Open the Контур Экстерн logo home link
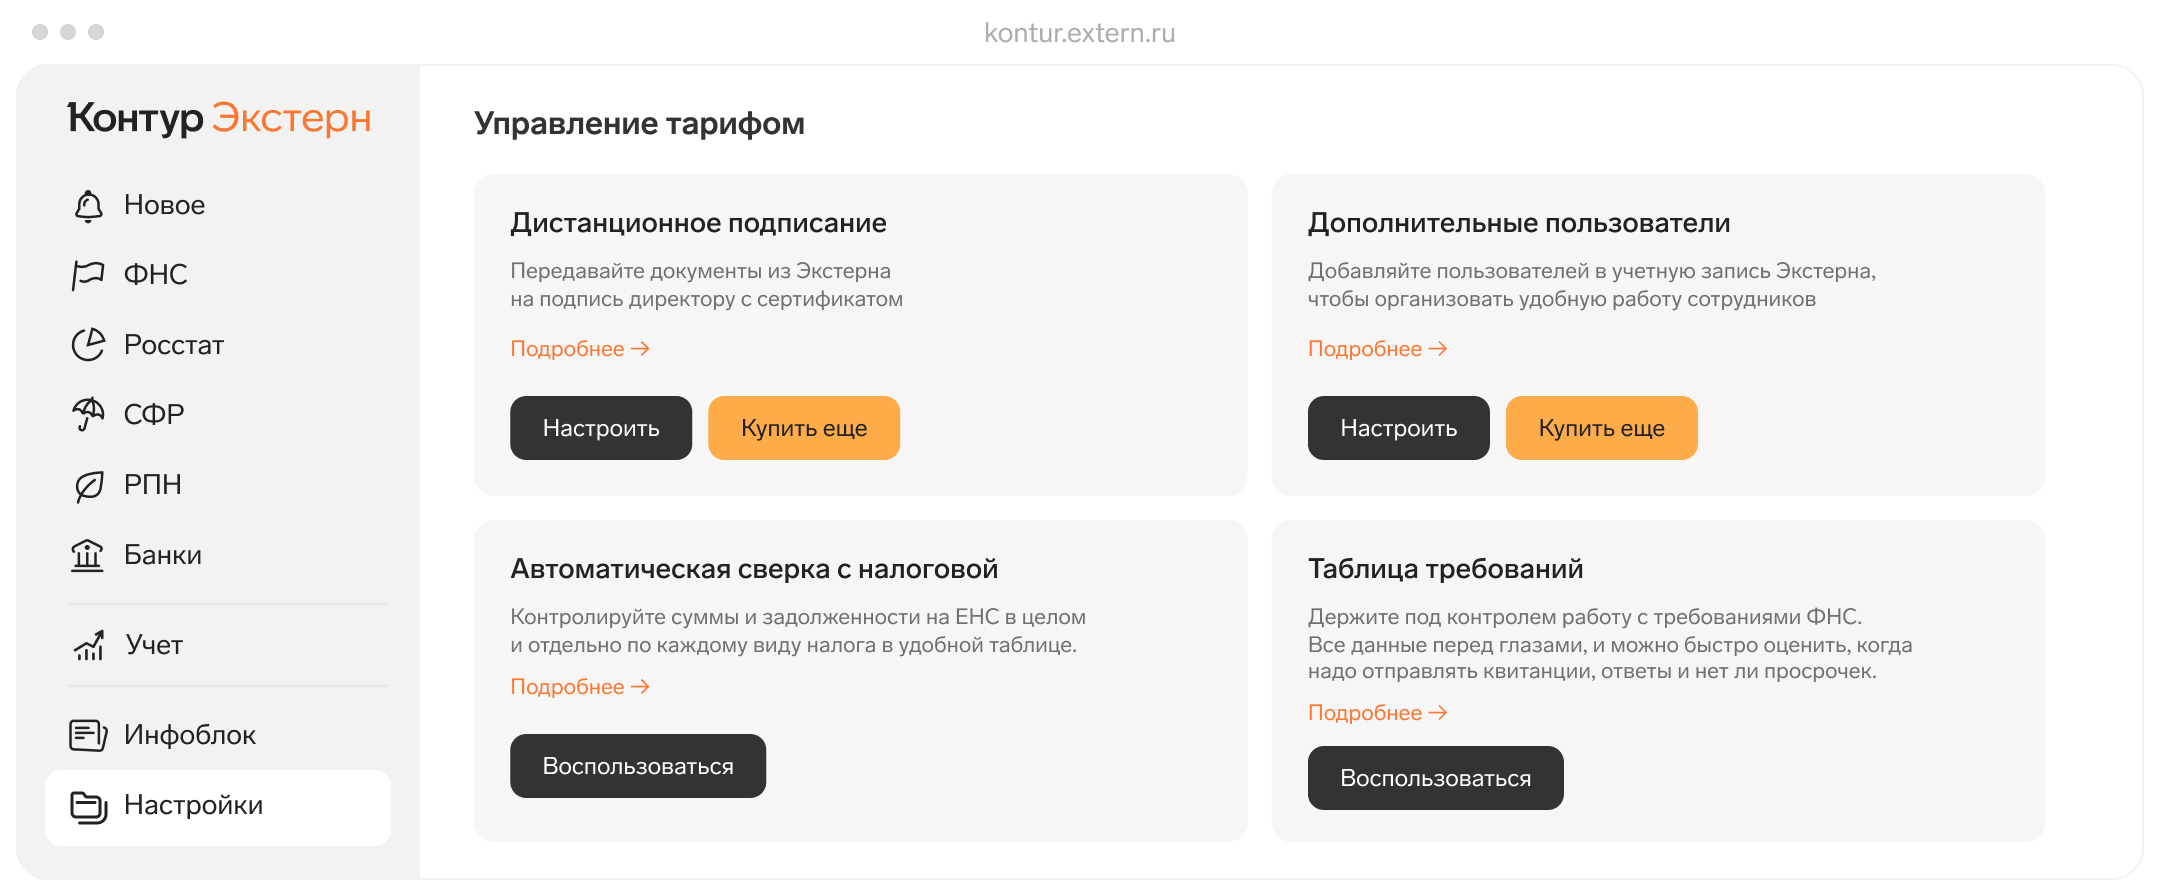Screen dimensions: 2160x896 219,118
